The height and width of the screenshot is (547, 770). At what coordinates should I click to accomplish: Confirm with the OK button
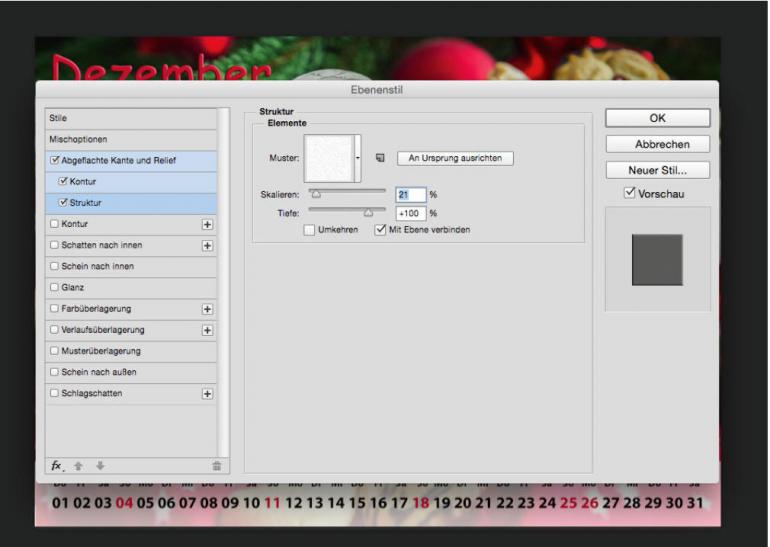(x=658, y=118)
